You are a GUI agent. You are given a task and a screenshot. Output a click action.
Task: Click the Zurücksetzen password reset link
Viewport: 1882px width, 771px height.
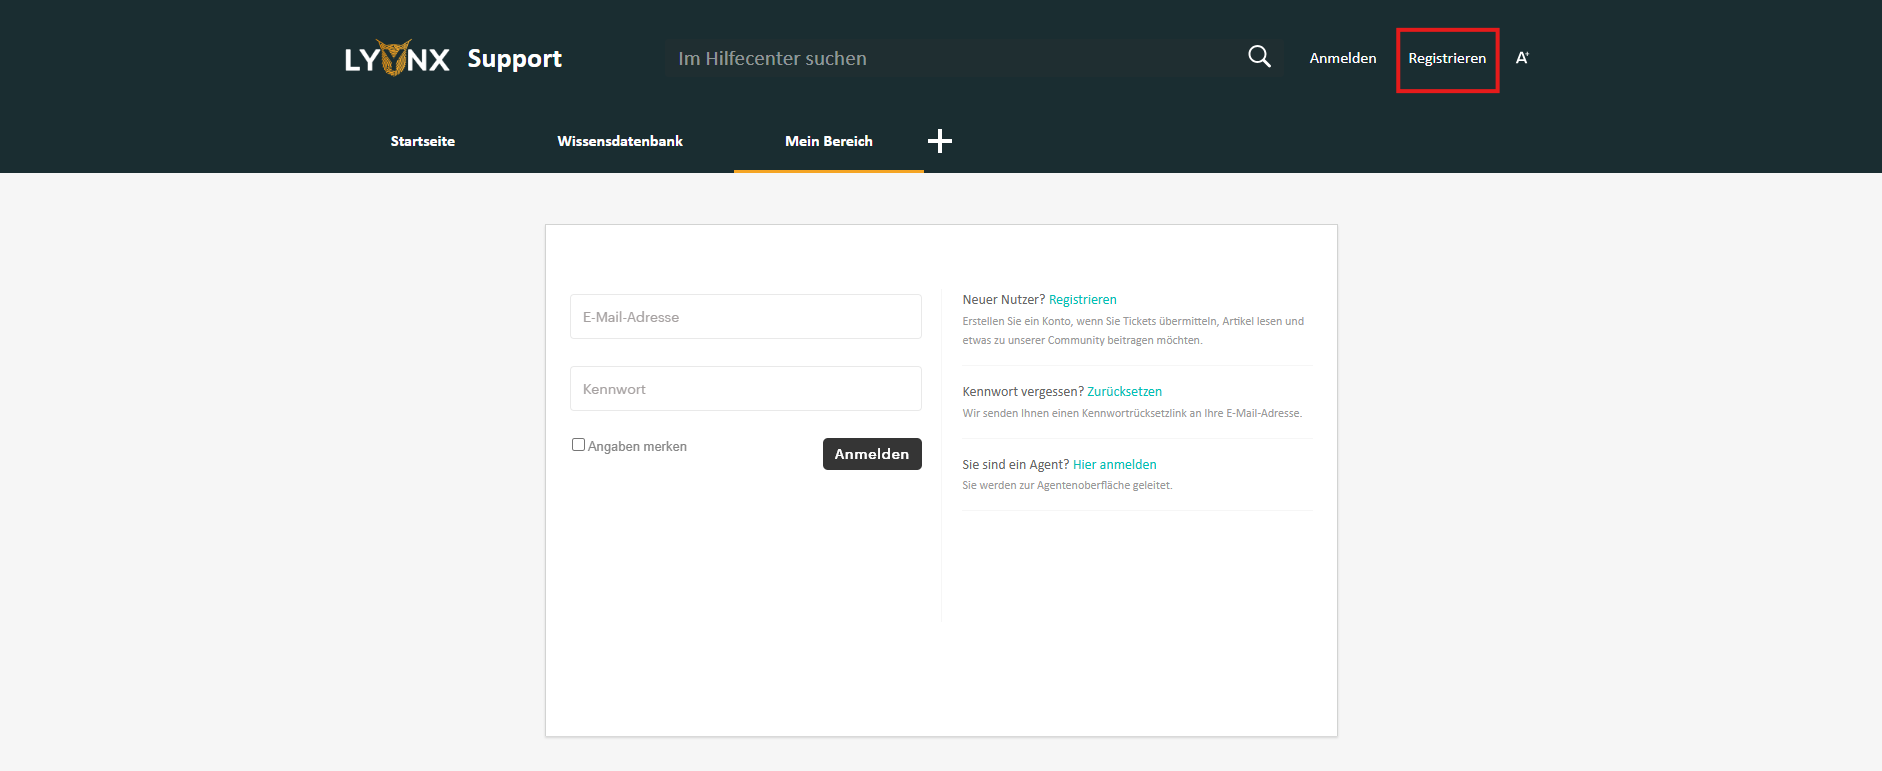pyautogui.click(x=1124, y=392)
